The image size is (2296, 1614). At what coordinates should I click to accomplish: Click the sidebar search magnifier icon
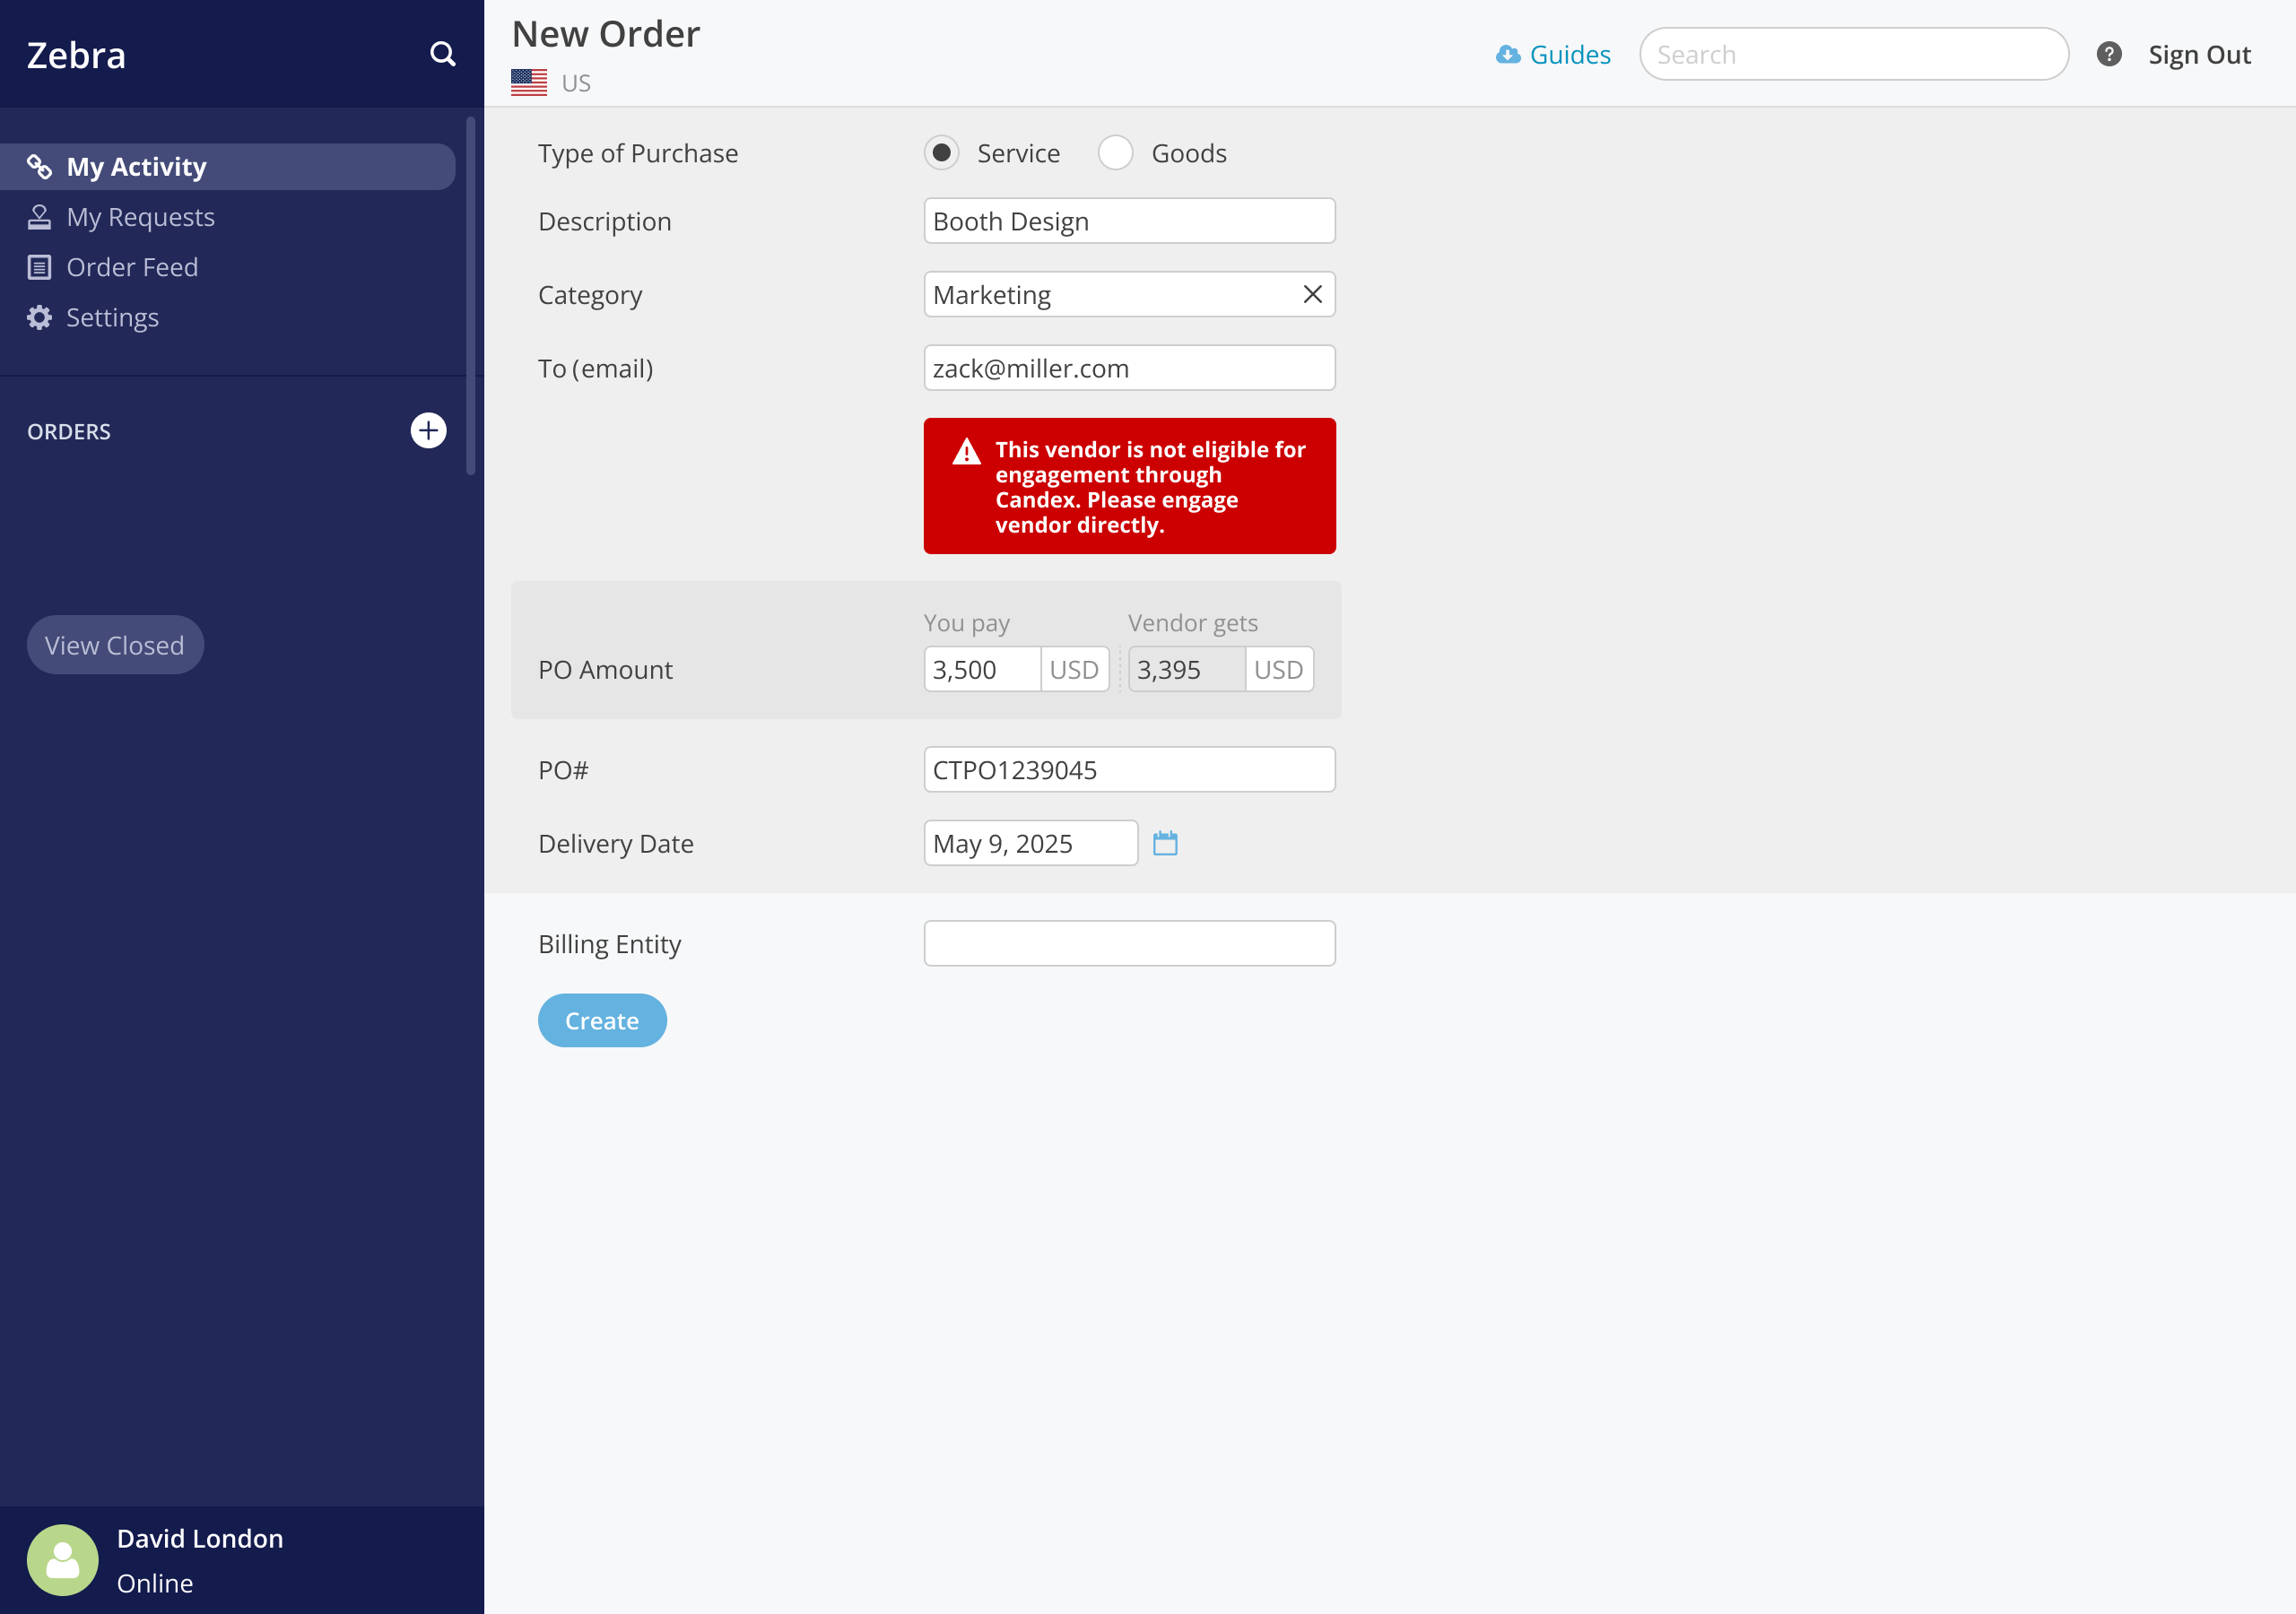coord(442,54)
